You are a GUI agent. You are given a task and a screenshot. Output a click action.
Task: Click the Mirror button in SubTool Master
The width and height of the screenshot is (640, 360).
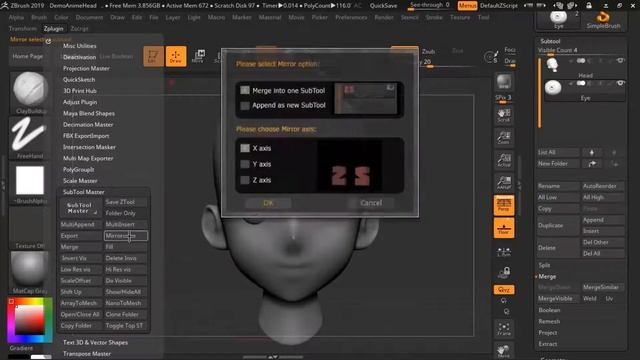click(125, 236)
